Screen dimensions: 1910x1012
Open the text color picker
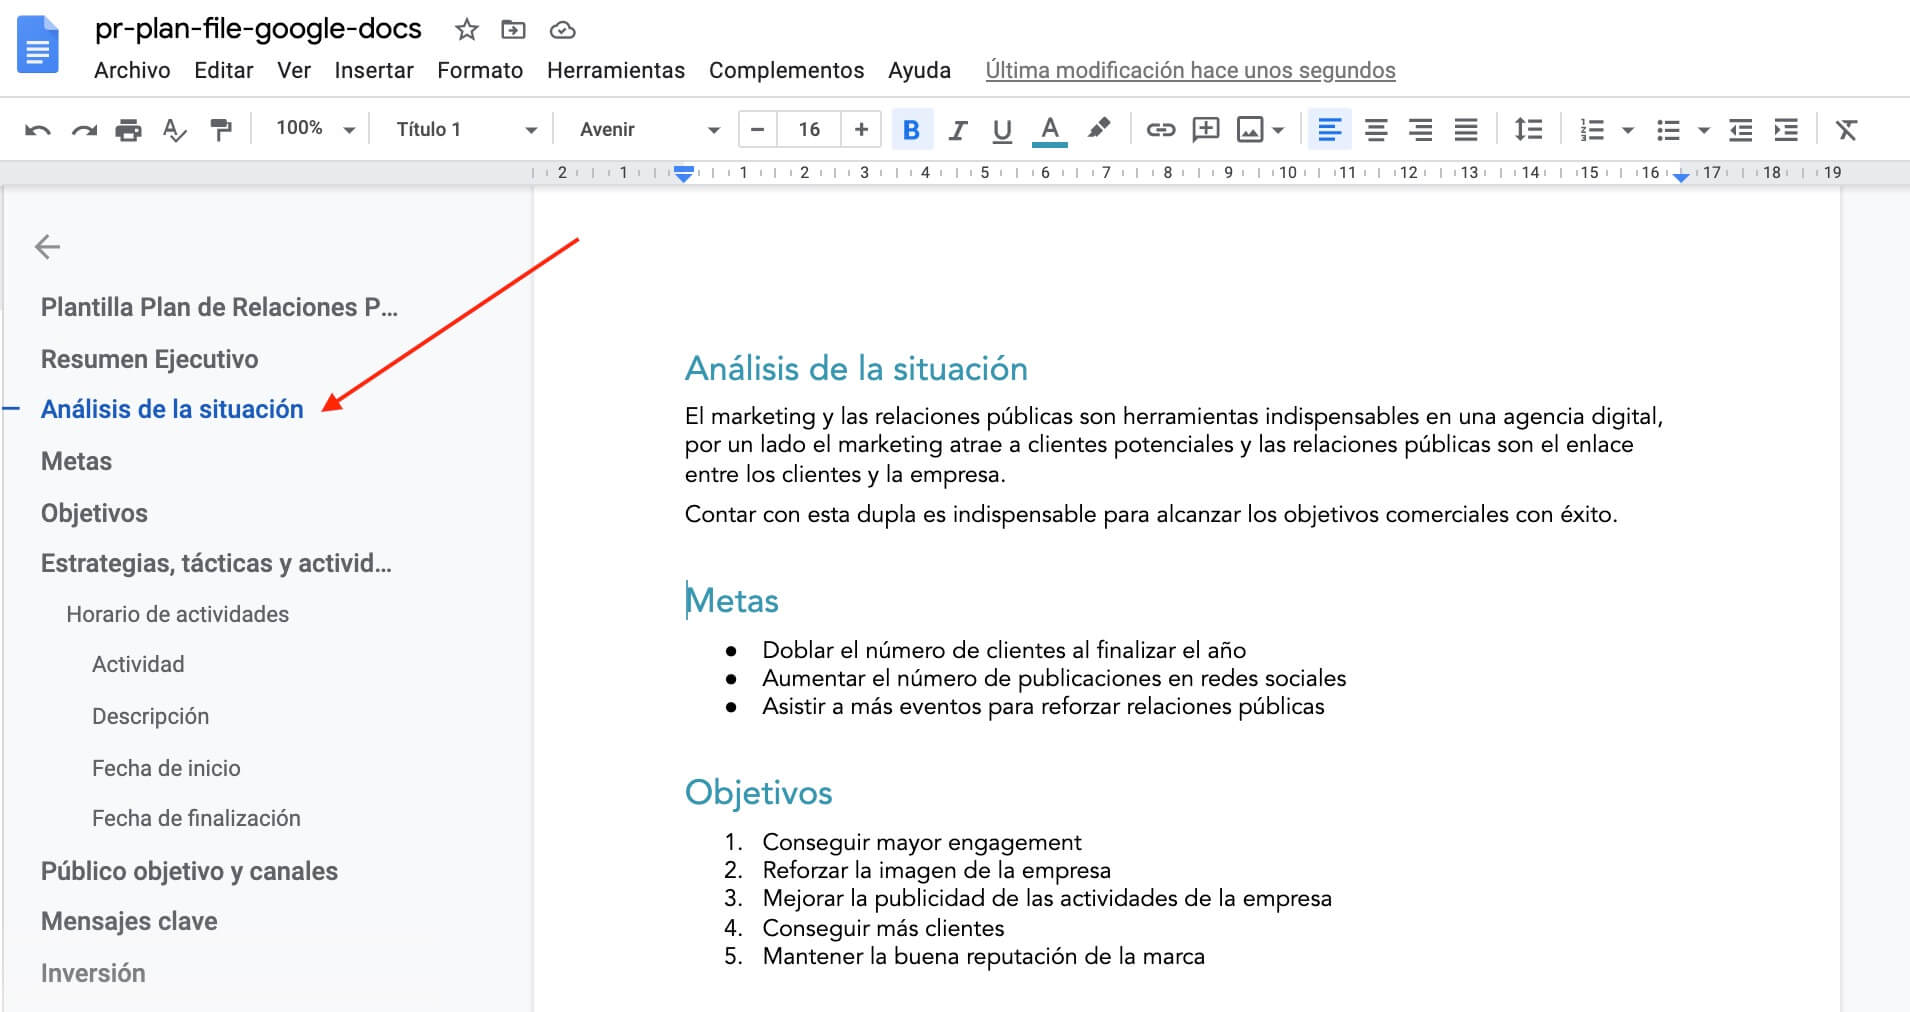click(x=1049, y=130)
